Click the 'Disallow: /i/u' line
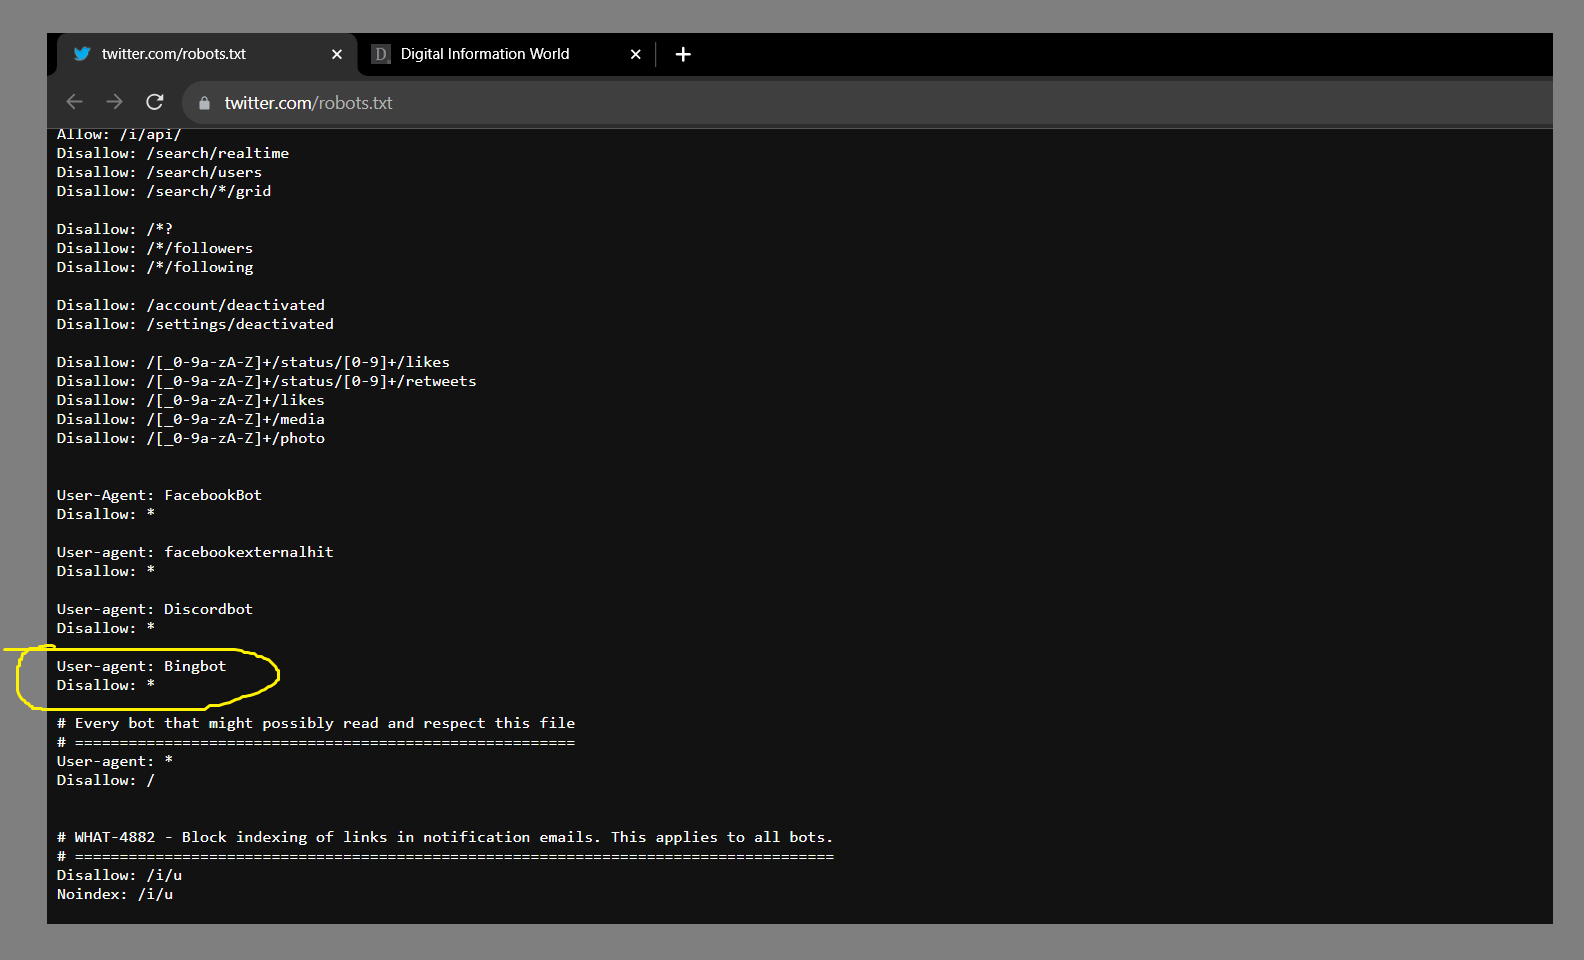This screenshot has height=960, width=1584. pos(119,875)
